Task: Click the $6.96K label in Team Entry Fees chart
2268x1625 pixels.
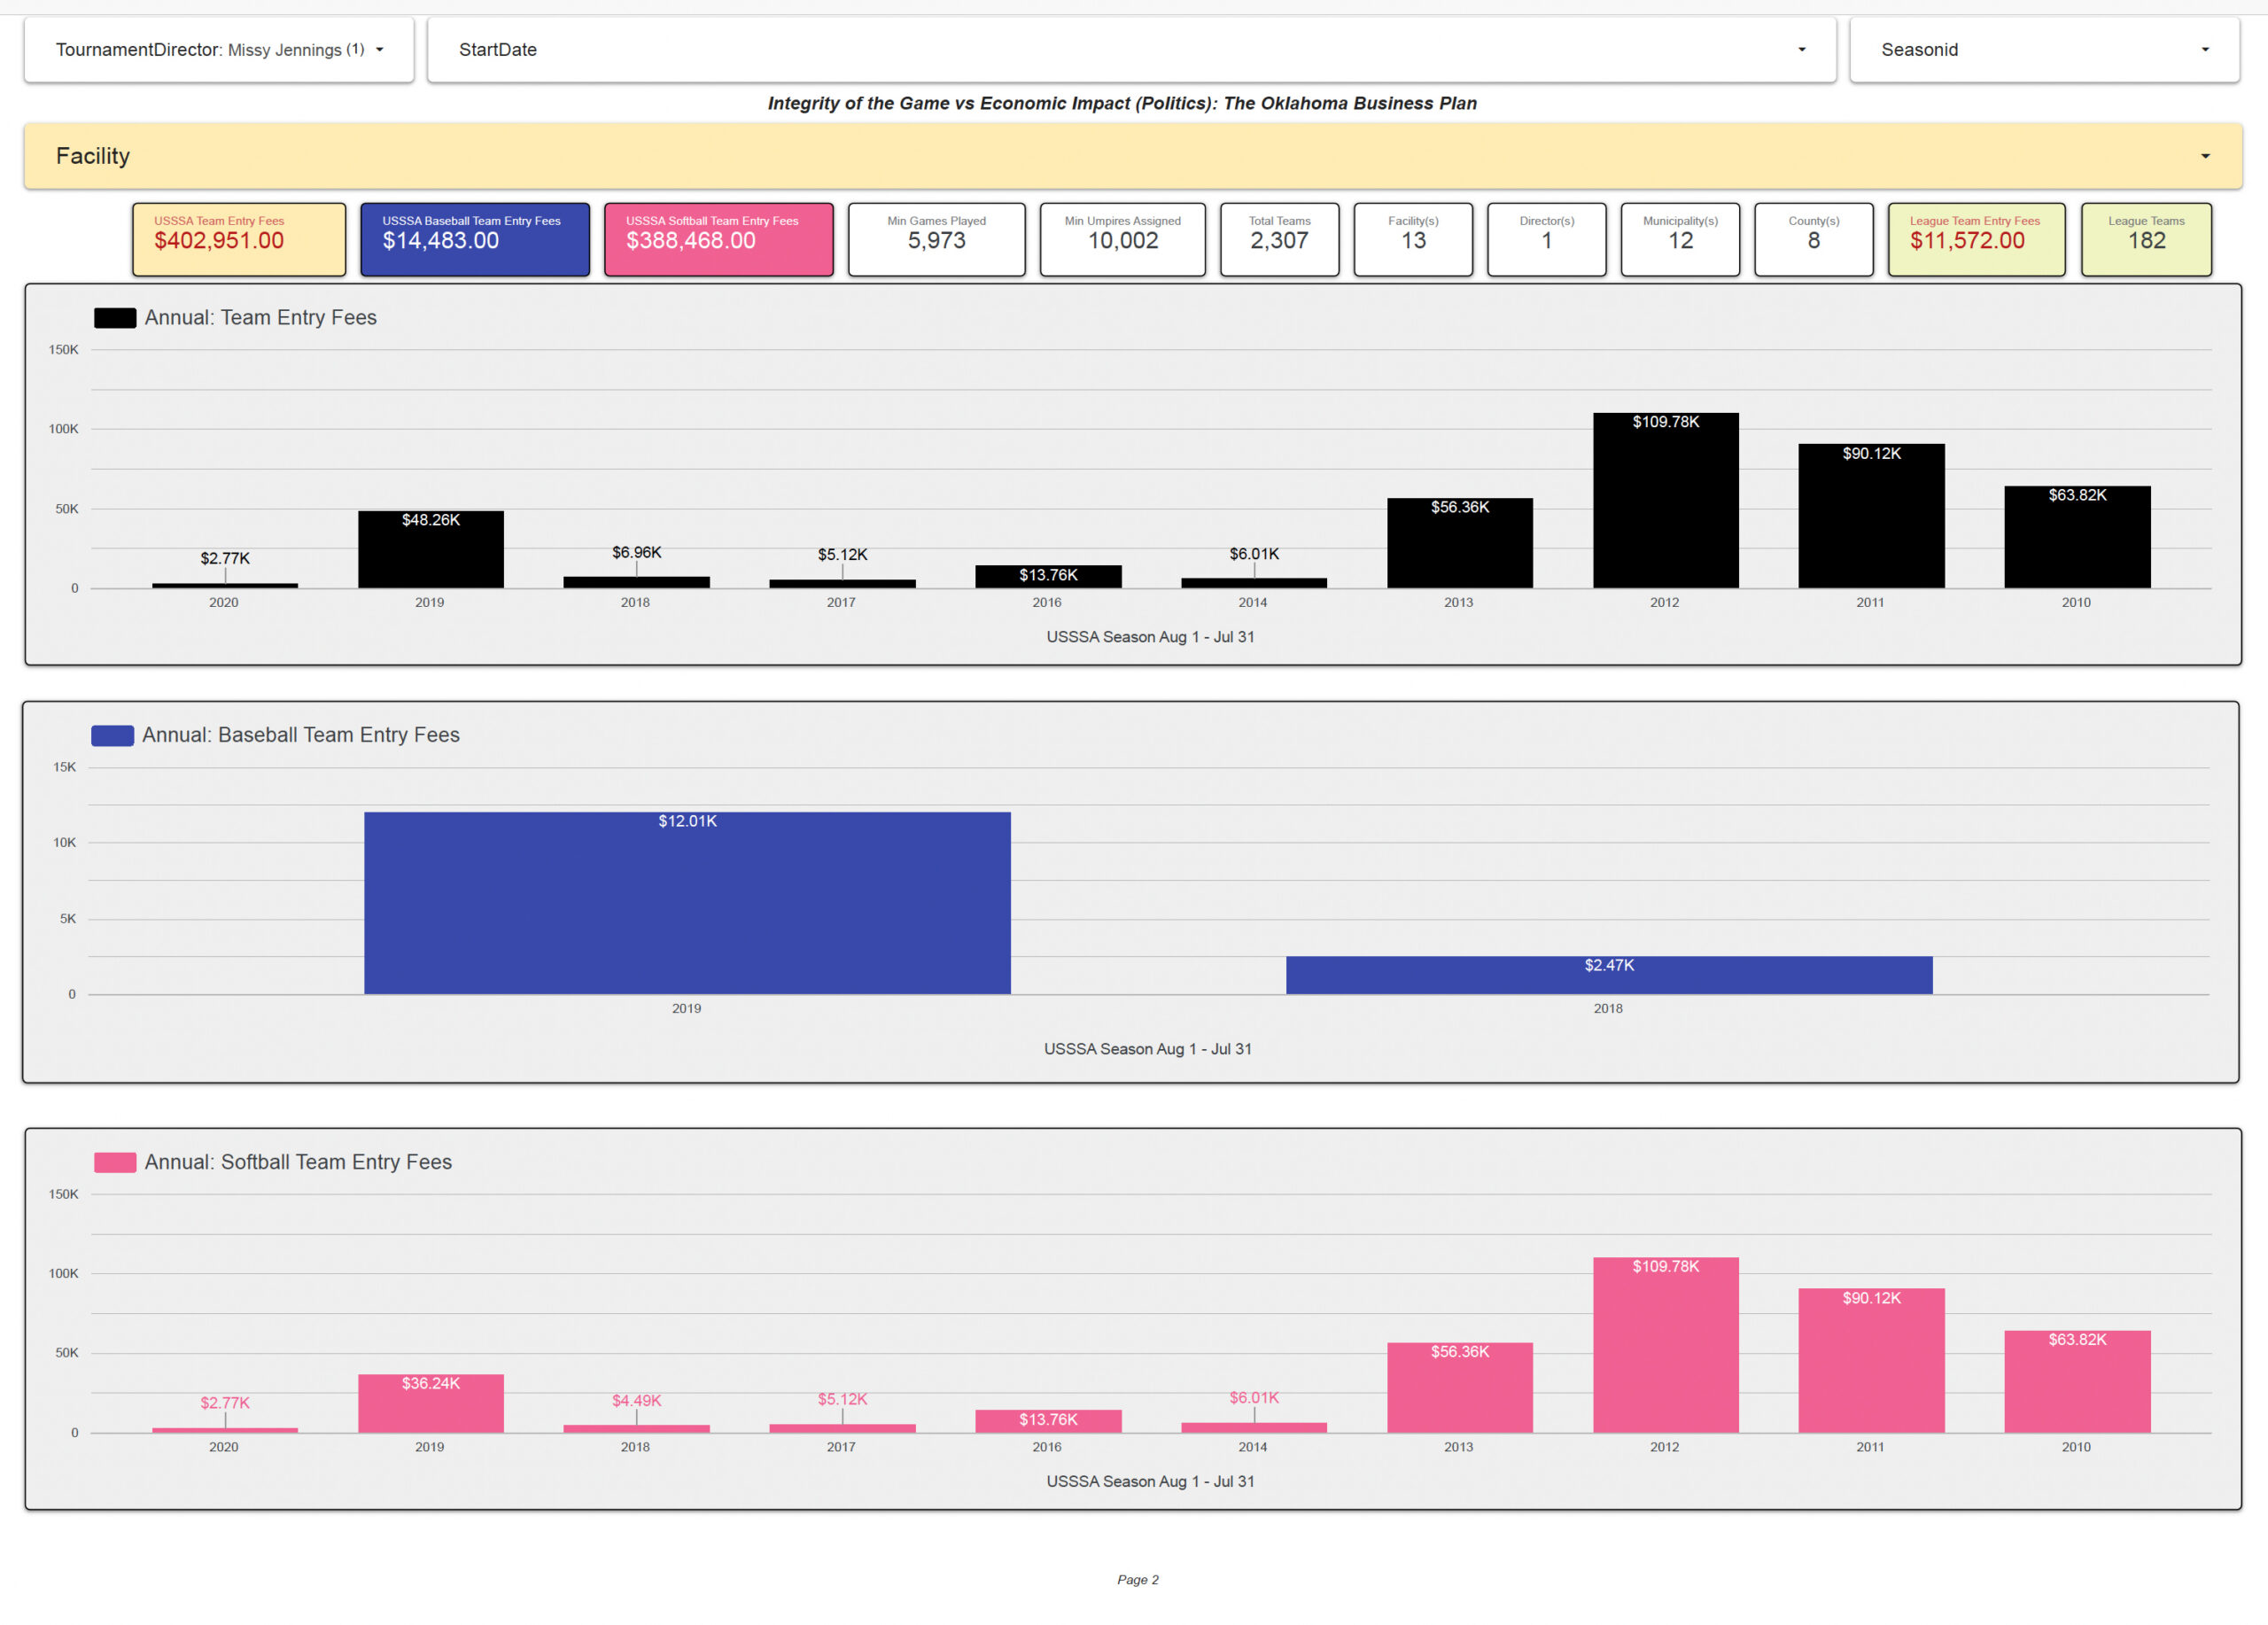Action: coord(636,552)
